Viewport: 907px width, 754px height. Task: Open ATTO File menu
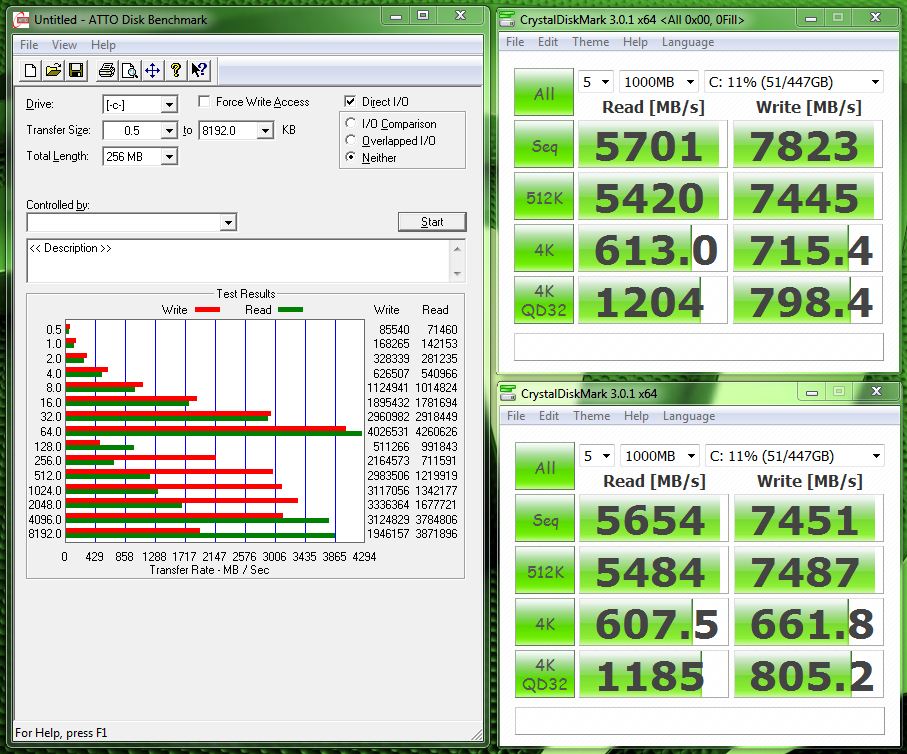29,45
